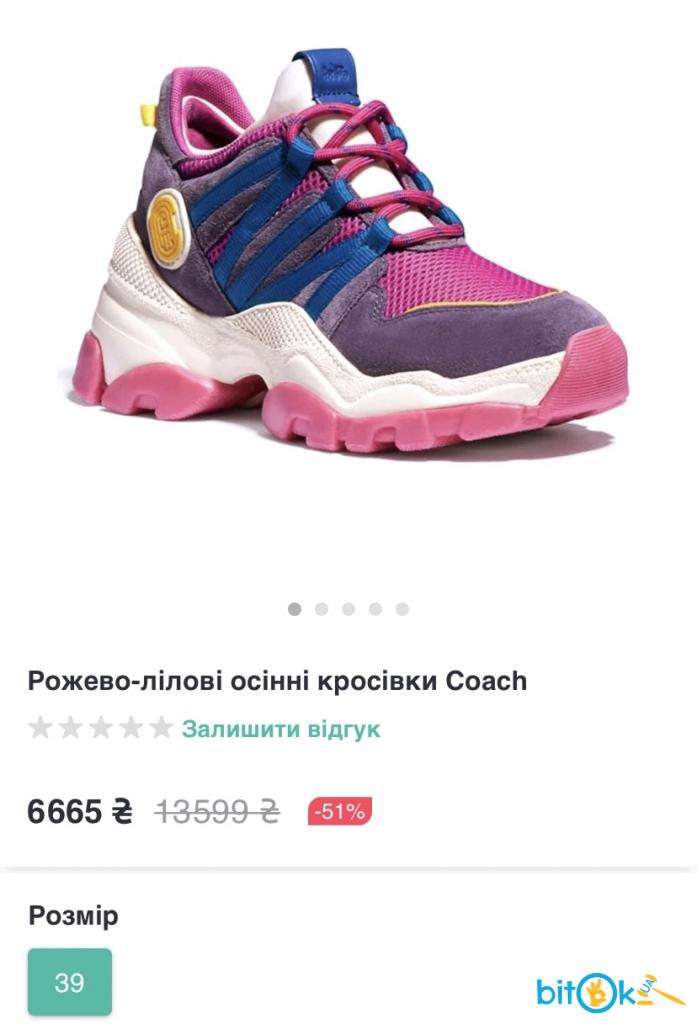Click the -51% discount badge
This screenshot has height=1024, width=697.
[340, 811]
